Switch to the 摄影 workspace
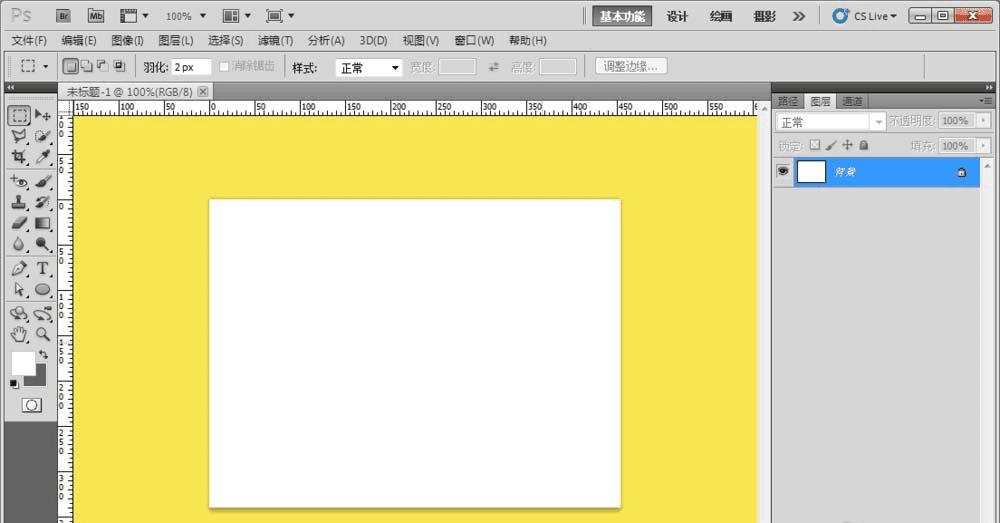 pos(764,16)
